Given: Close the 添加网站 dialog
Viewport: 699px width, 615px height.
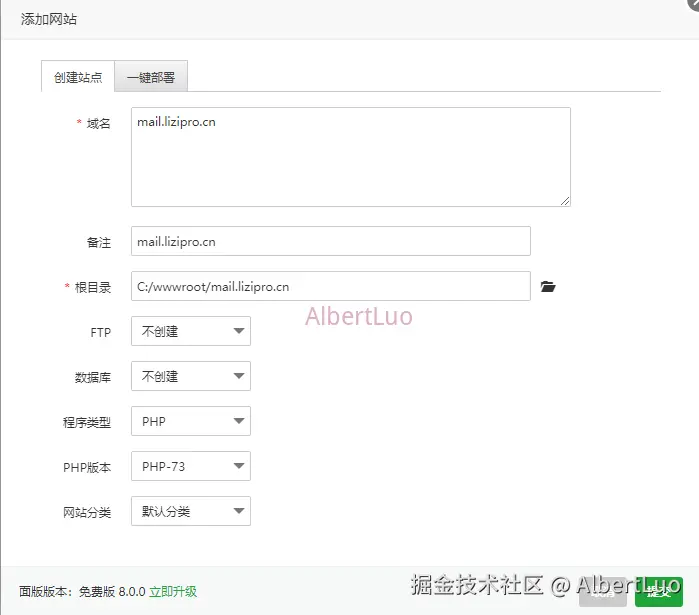Looking at the screenshot, I should coord(694,3).
